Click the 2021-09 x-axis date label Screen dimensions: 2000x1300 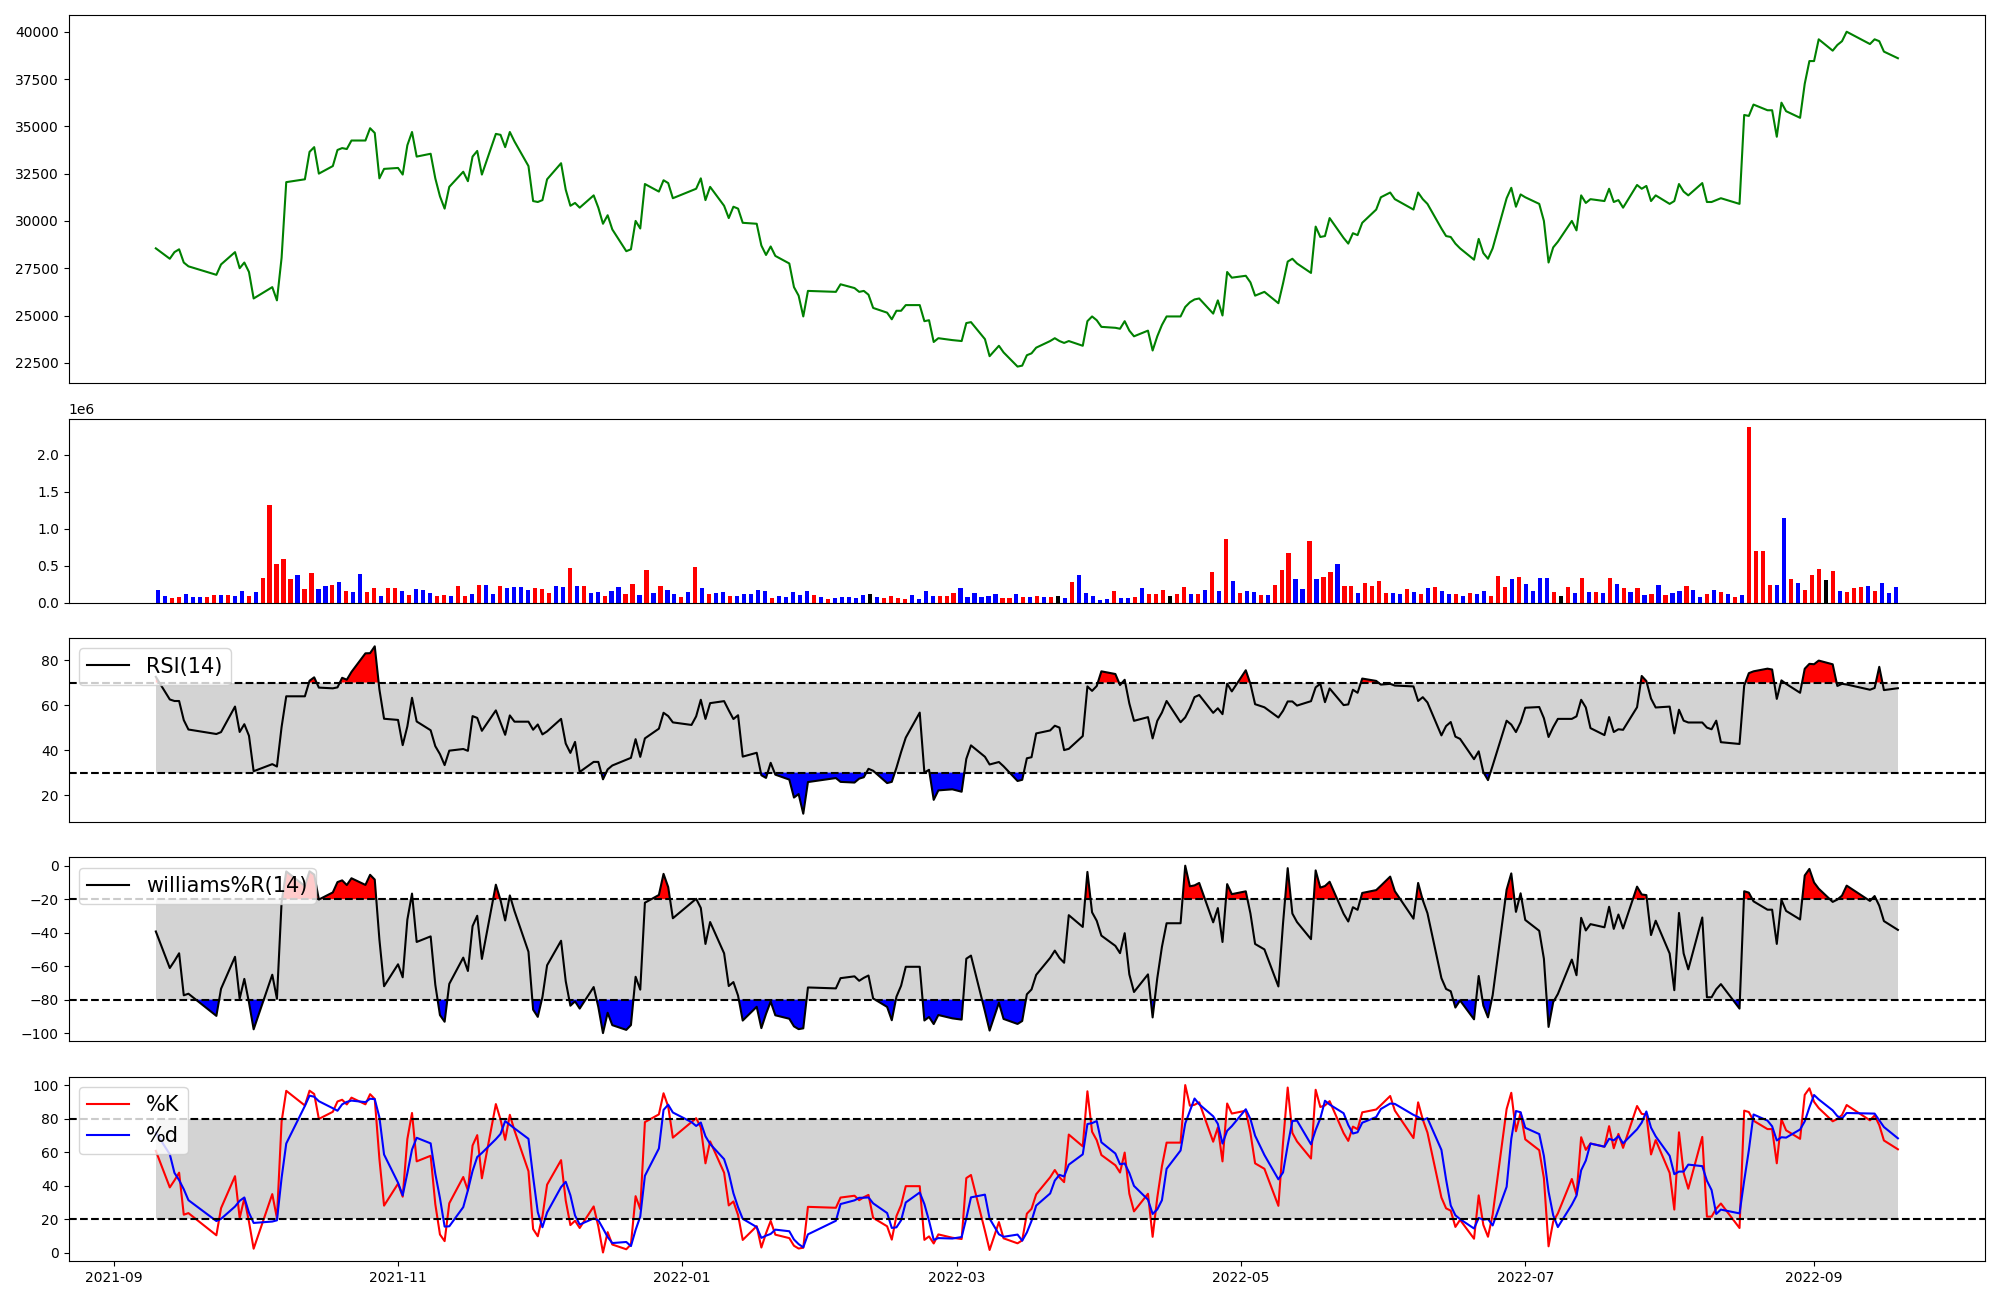coord(114,1277)
